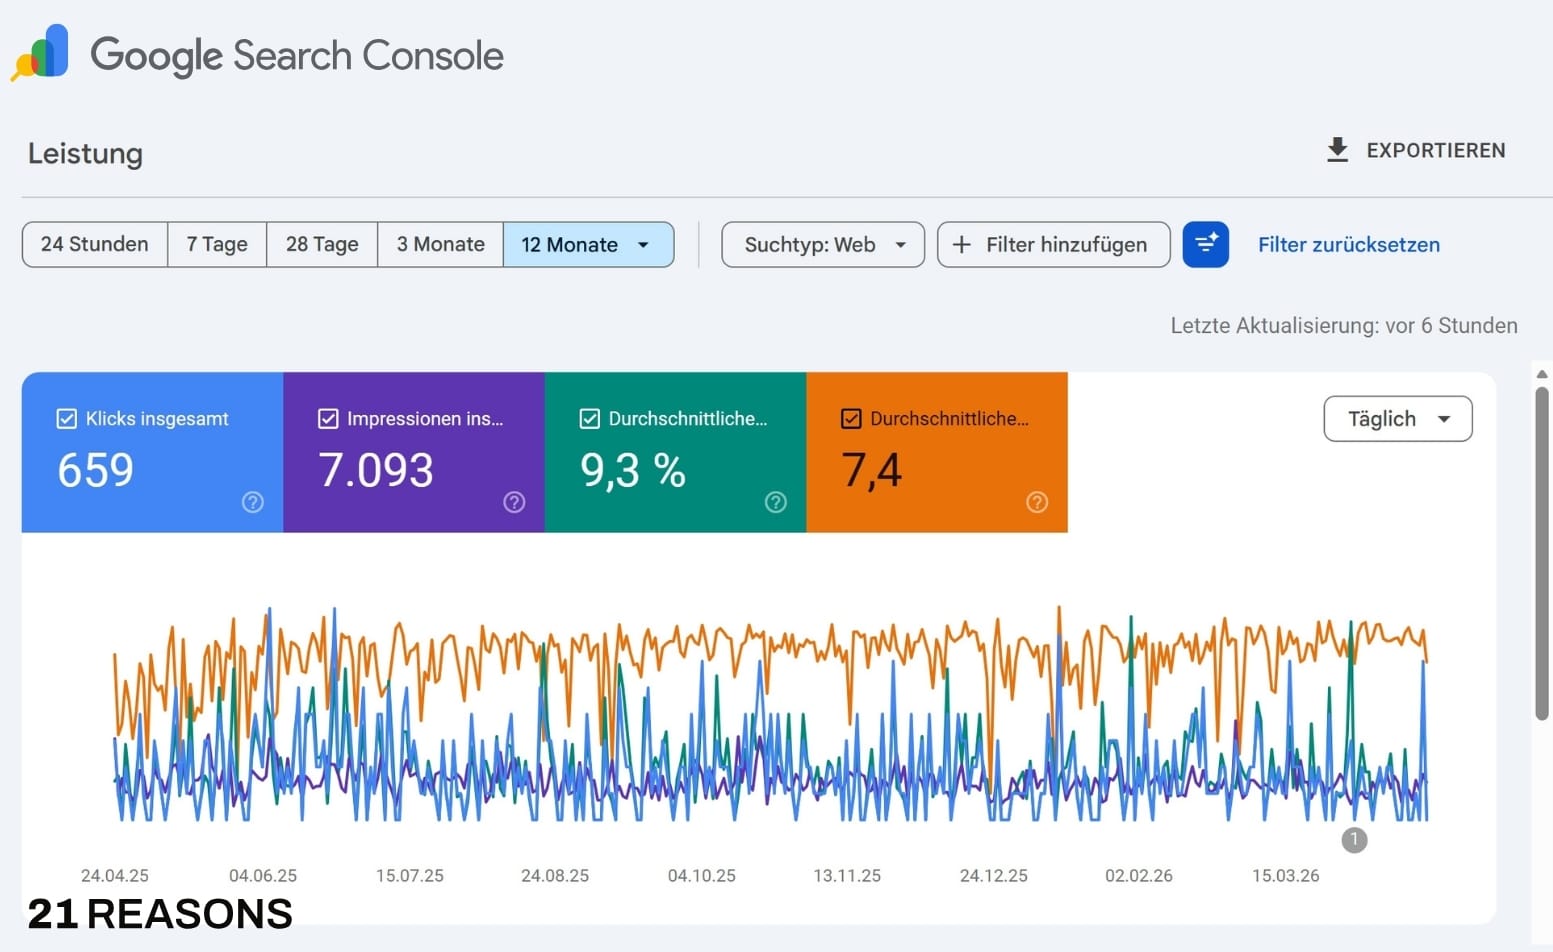Click the Google Search Console title text
This screenshot has width=1553, height=952.
[x=297, y=56]
